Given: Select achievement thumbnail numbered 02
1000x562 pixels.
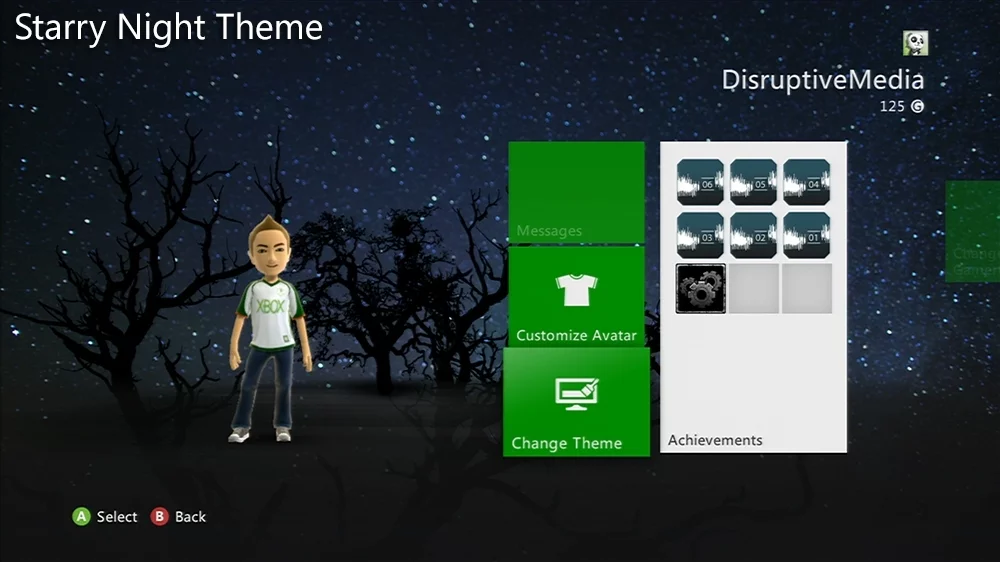Looking at the screenshot, I should (x=753, y=235).
